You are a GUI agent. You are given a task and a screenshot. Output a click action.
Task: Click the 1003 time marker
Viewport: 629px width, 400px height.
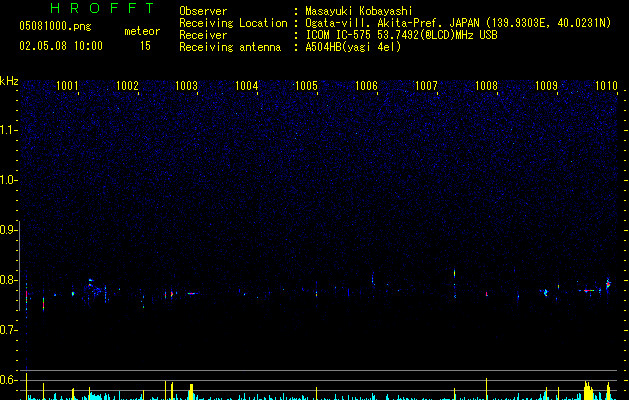(x=187, y=86)
